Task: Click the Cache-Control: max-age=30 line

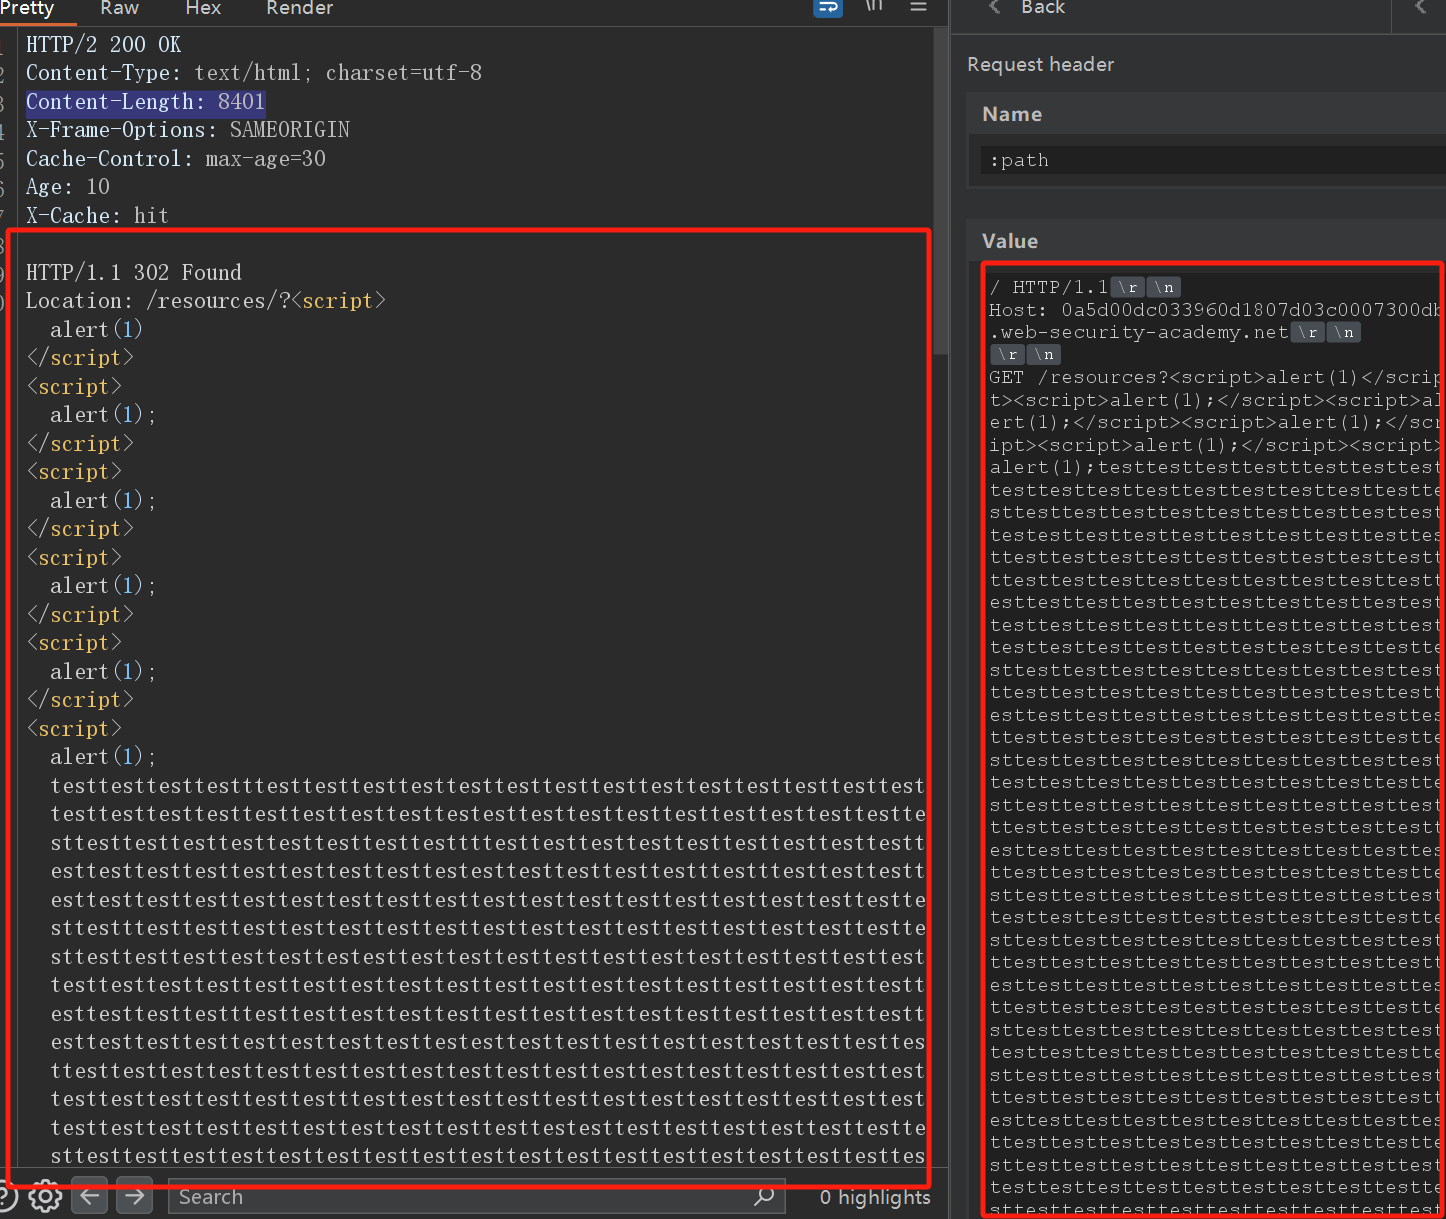Action: [x=176, y=159]
